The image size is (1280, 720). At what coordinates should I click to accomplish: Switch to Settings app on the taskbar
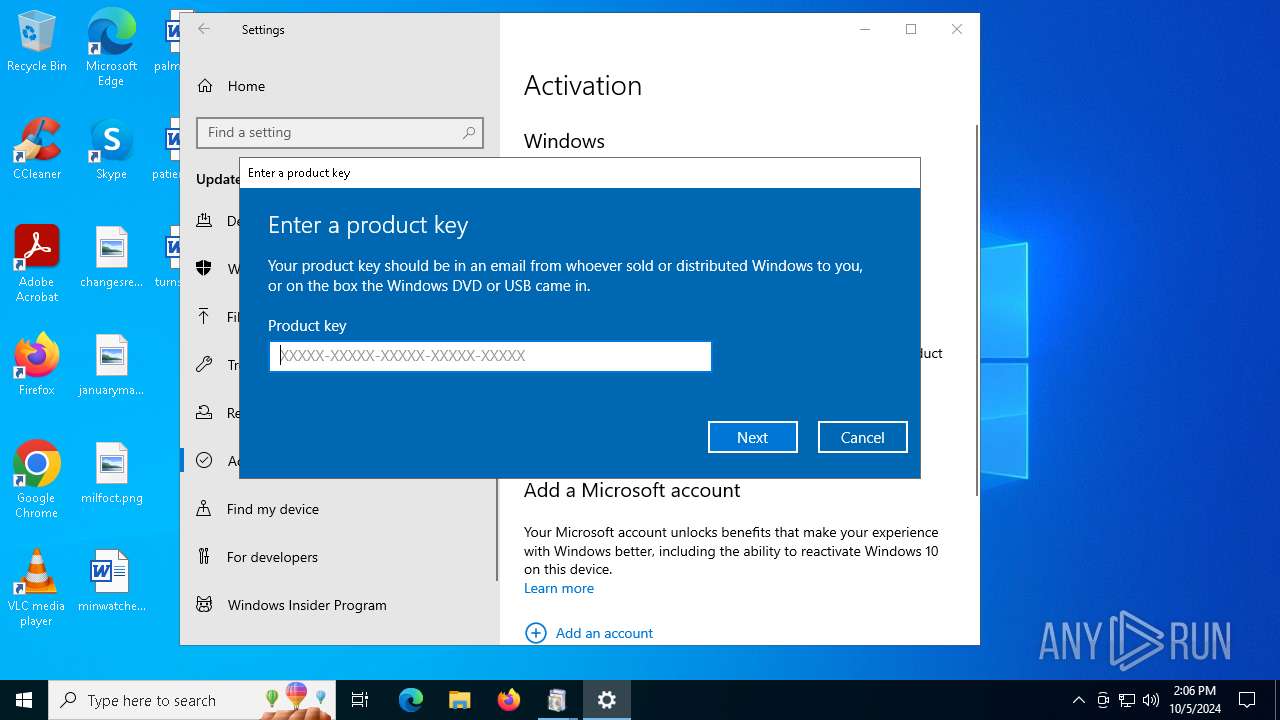(x=607, y=700)
